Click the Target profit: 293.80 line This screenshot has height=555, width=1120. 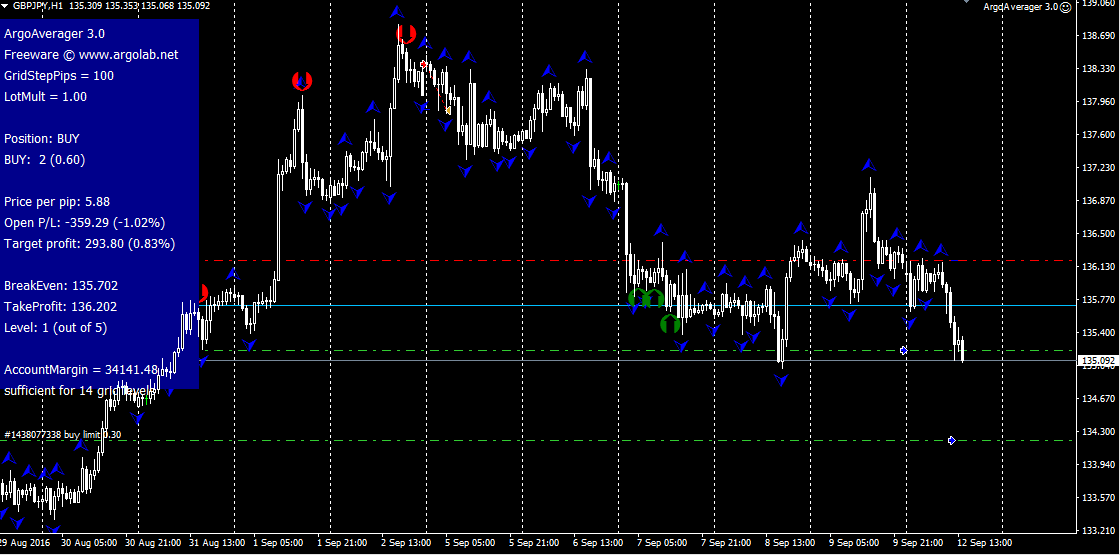tap(90, 244)
